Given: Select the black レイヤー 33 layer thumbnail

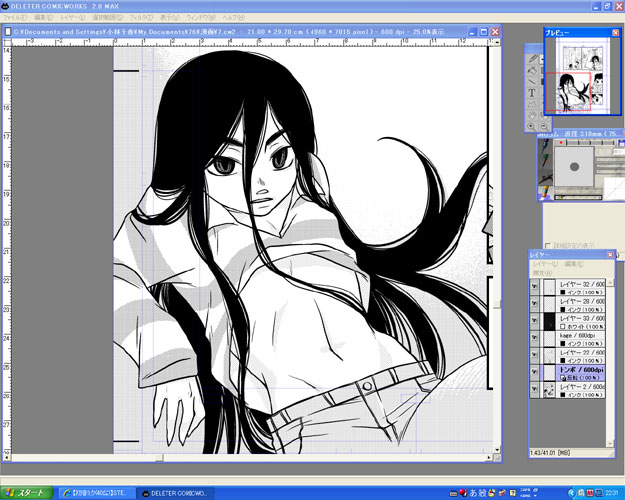Looking at the screenshot, I should point(549,321).
